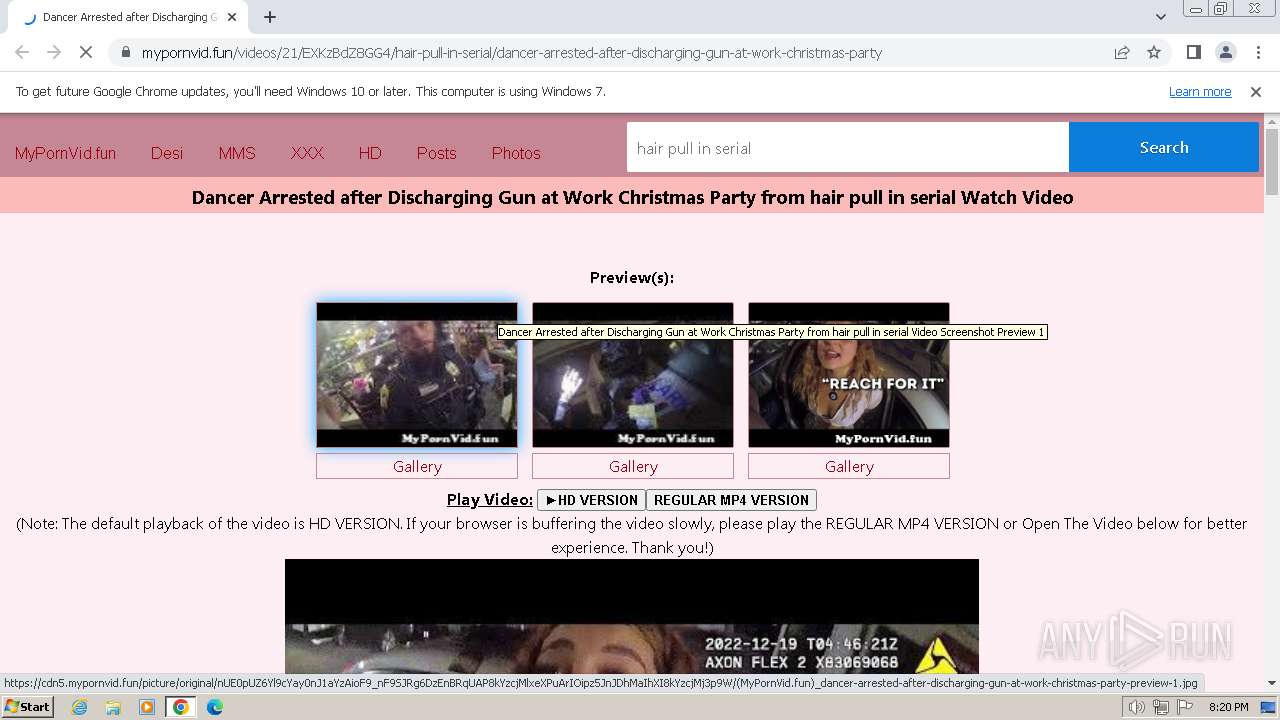Screen dimensions: 1280x720
Task: Click the 'Play Video:' label
Action: (x=490, y=499)
